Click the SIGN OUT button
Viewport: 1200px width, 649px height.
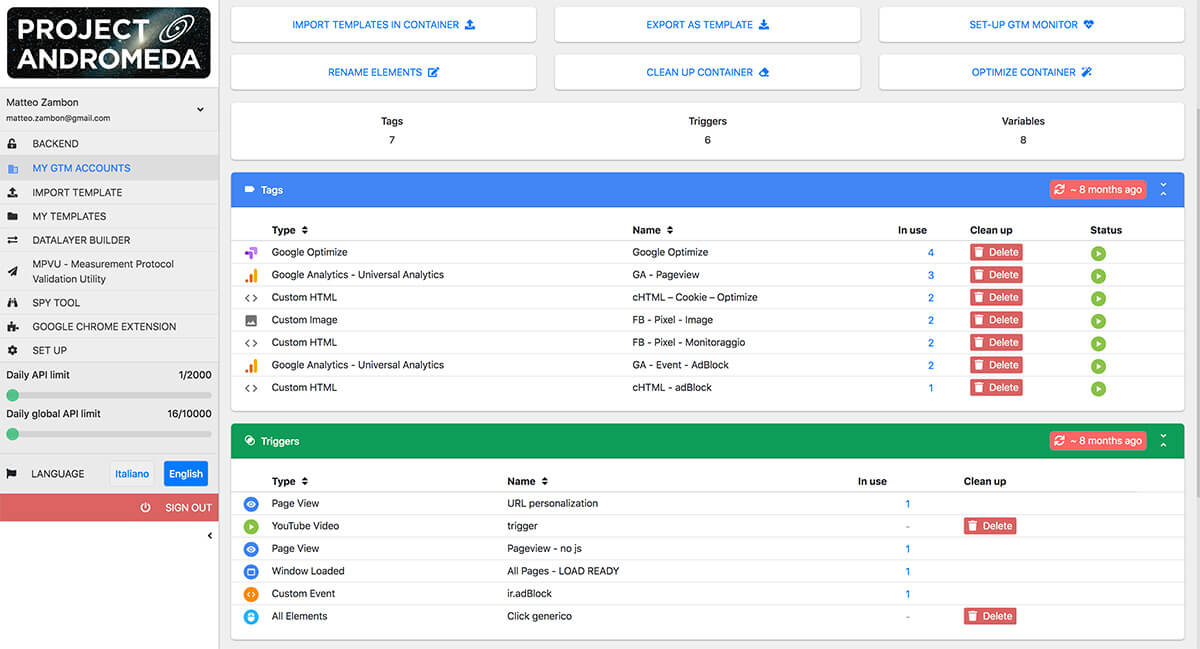click(x=109, y=507)
